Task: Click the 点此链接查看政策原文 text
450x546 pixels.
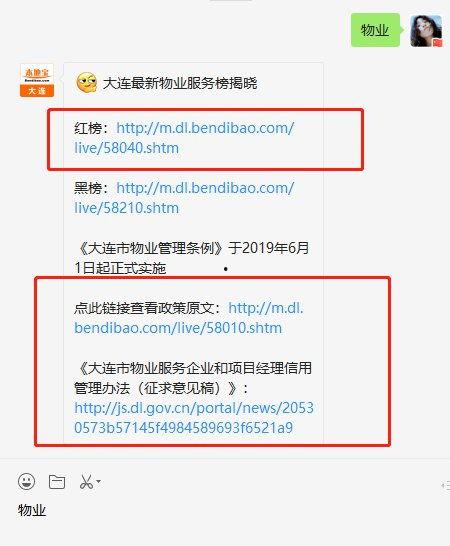Action: click(143, 308)
